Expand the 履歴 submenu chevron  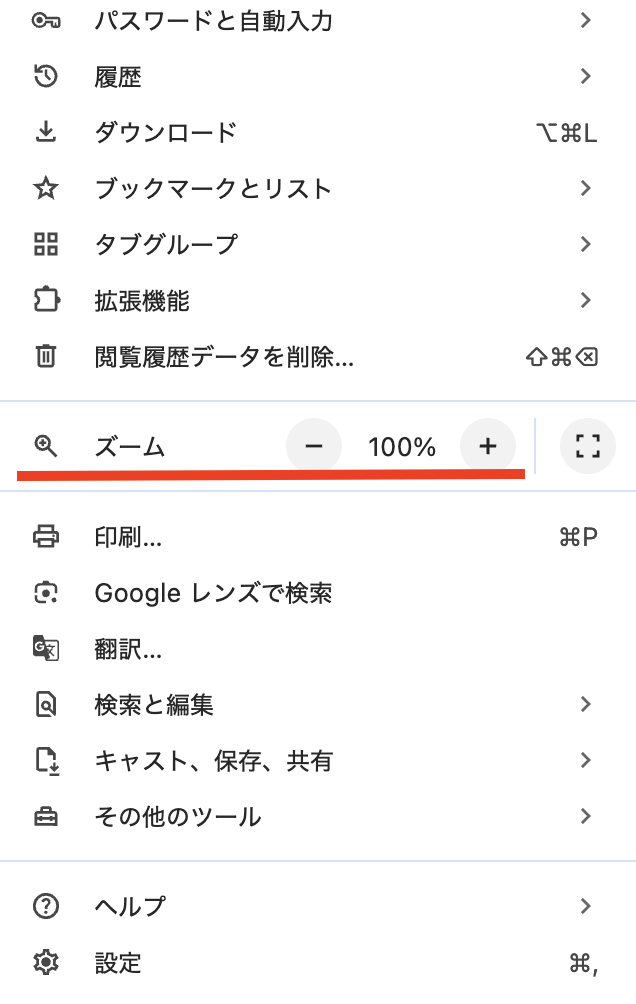[585, 77]
